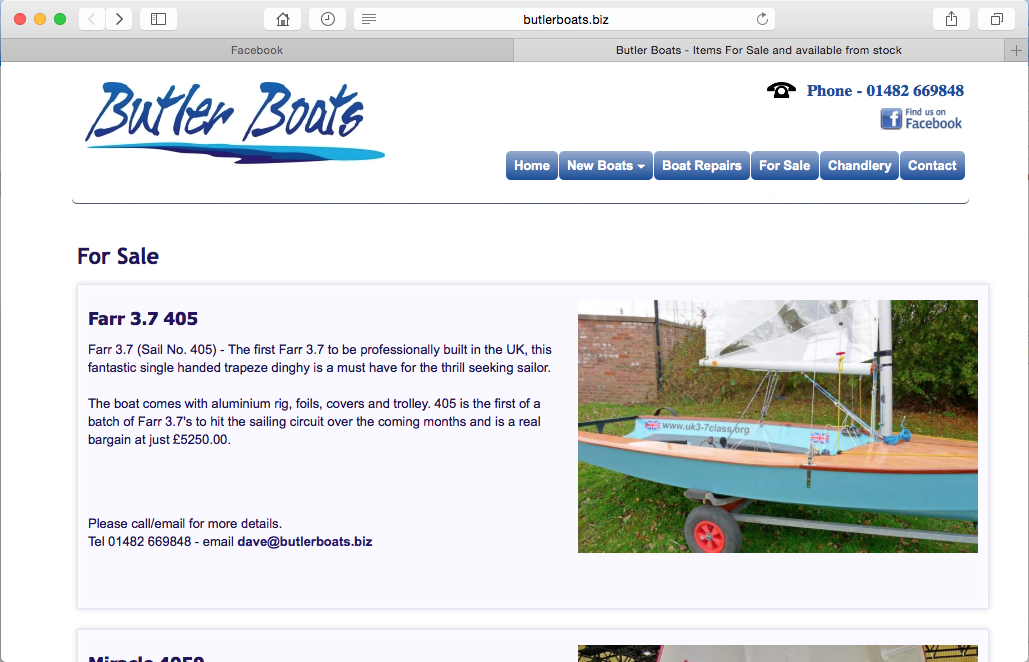Screen dimensions: 1029x662
Task: Show all tabs overview icon
Action: [996, 19]
